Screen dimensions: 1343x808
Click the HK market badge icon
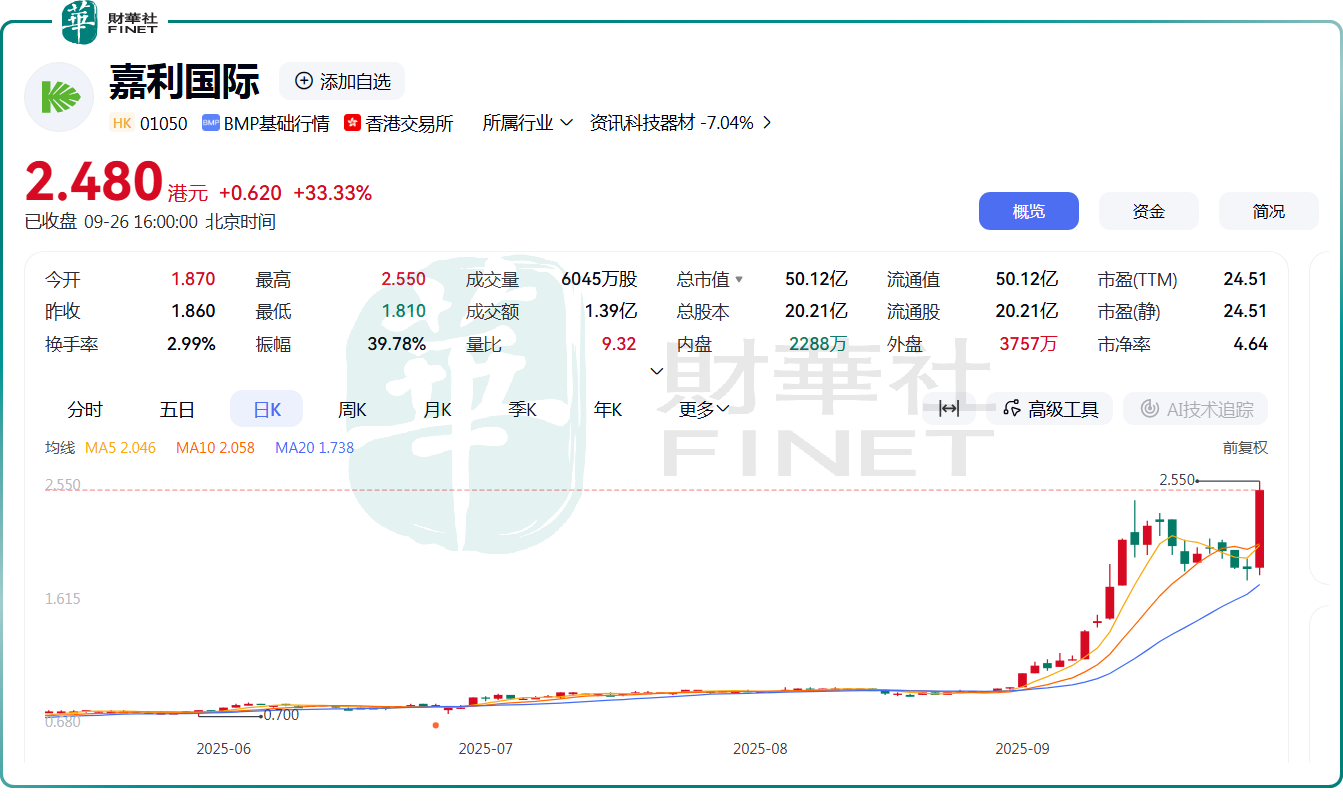click(122, 123)
